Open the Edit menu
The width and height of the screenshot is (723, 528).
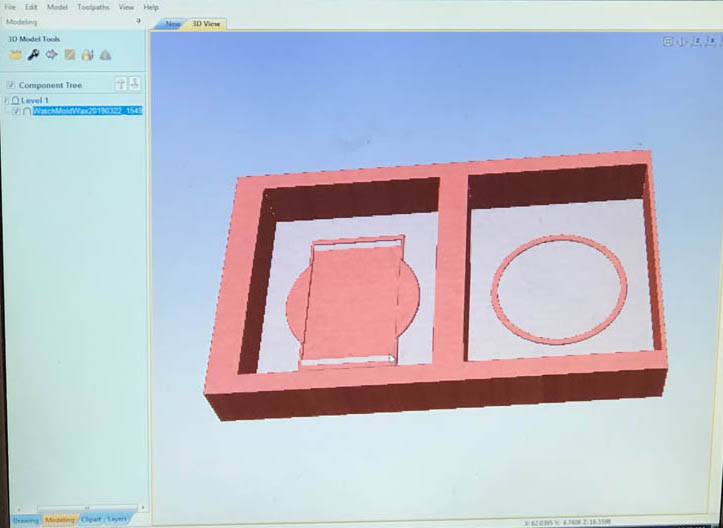pyautogui.click(x=31, y=7)
